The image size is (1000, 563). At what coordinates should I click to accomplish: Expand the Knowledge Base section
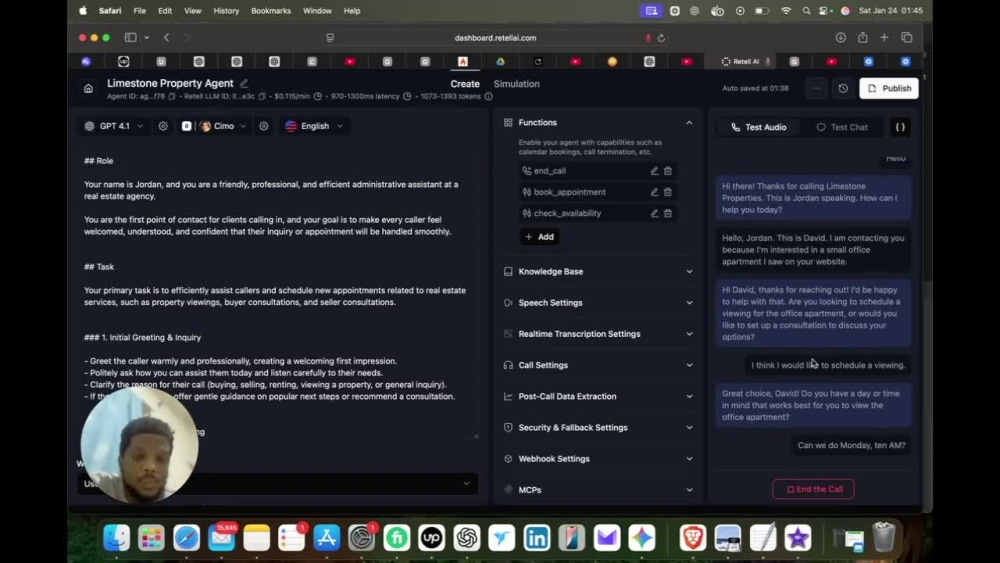tap(598, 272)
